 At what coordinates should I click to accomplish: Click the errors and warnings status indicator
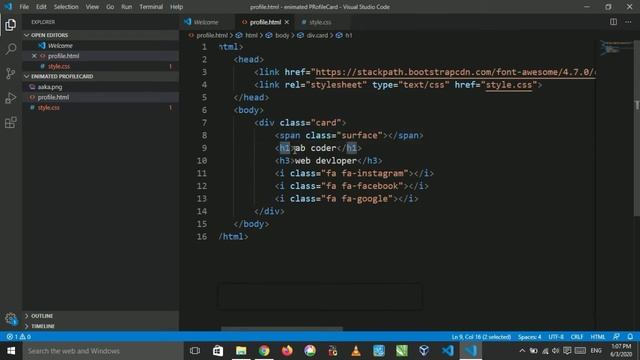pyautogui.click(x=18, y=337)
